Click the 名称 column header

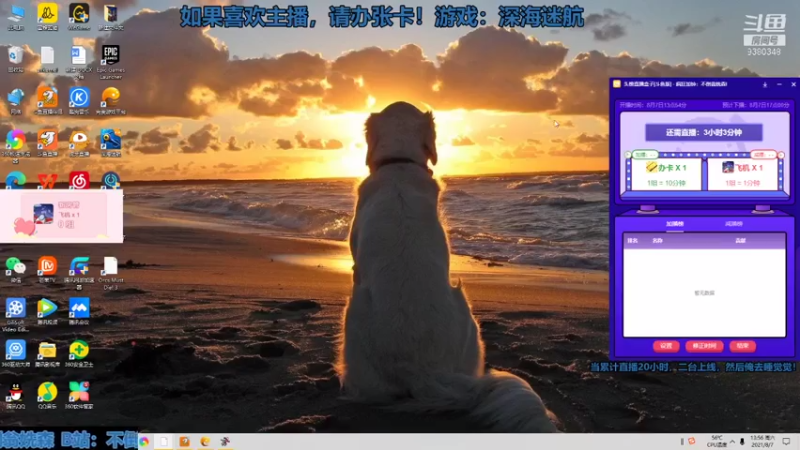click(658, 240)
